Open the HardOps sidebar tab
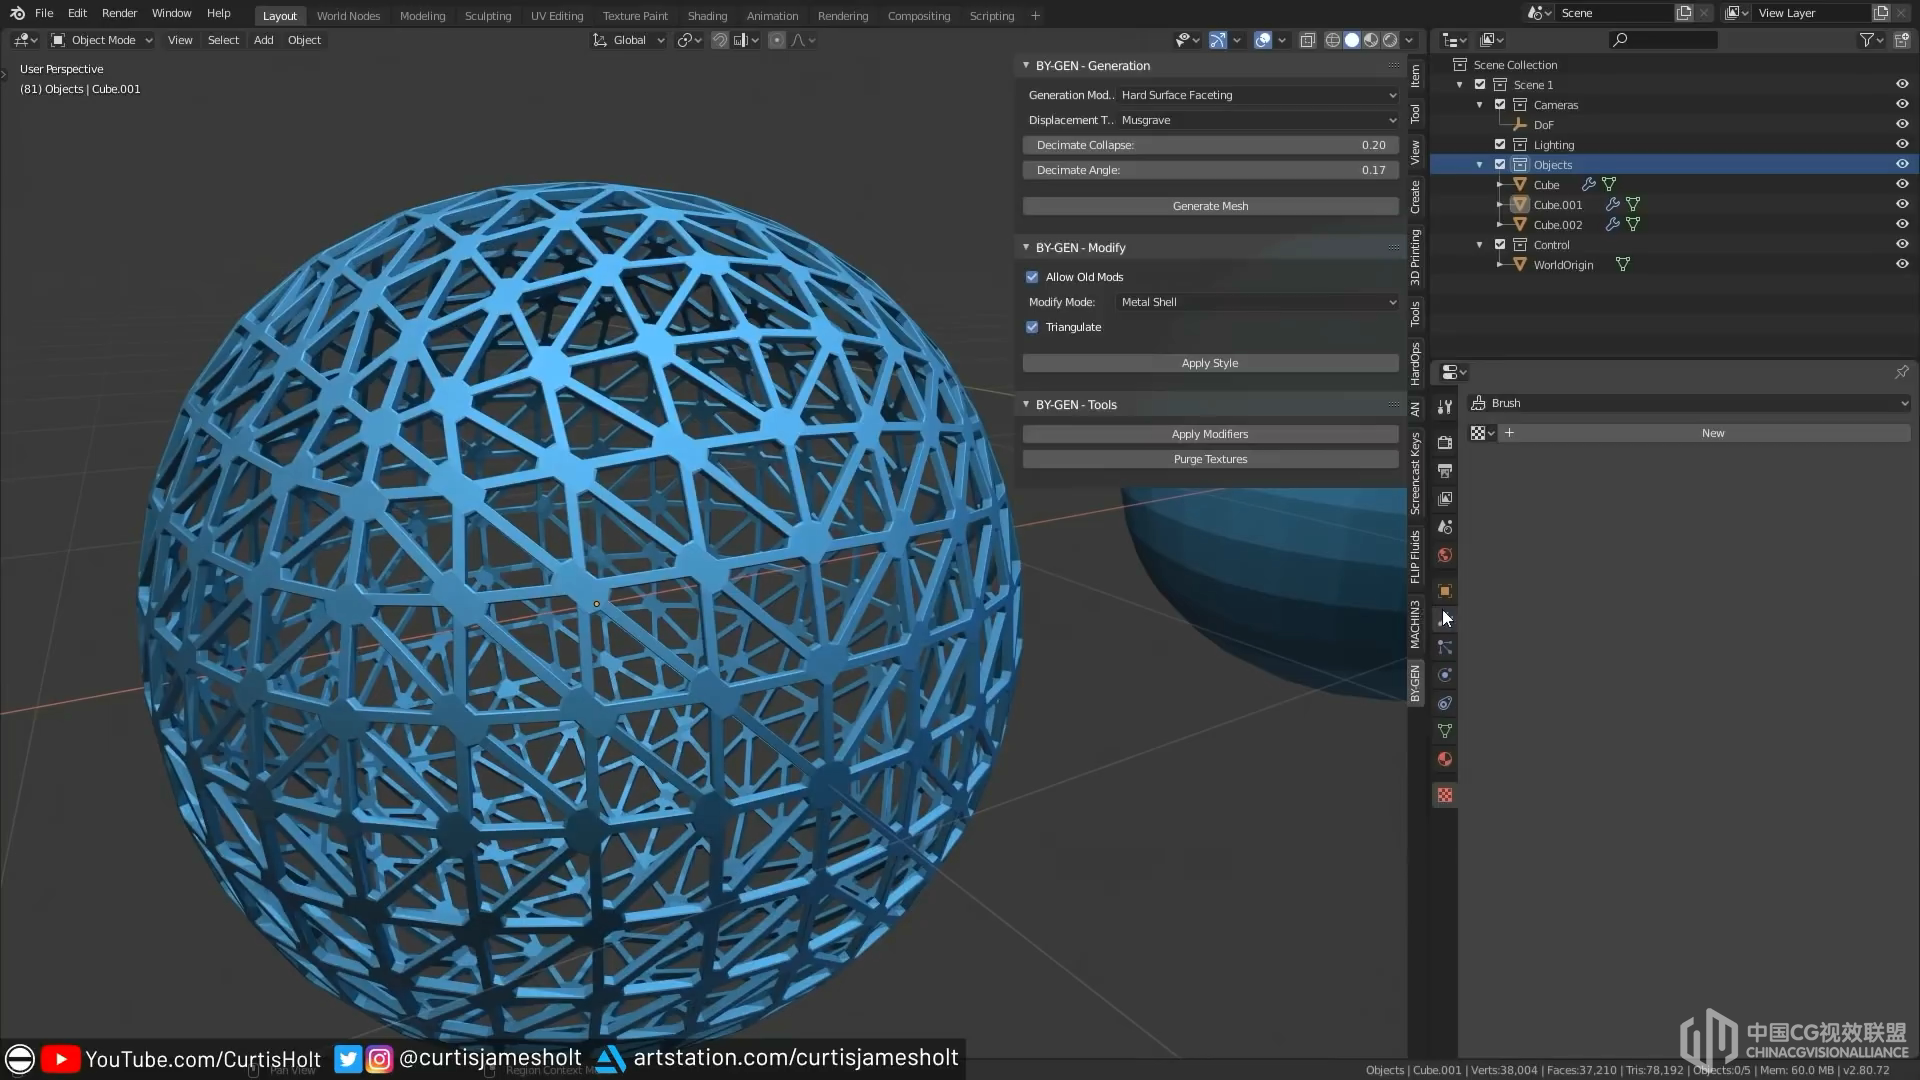Image resolution: width=1920 pixels, height=1080 pixels. coord(1415,364)
